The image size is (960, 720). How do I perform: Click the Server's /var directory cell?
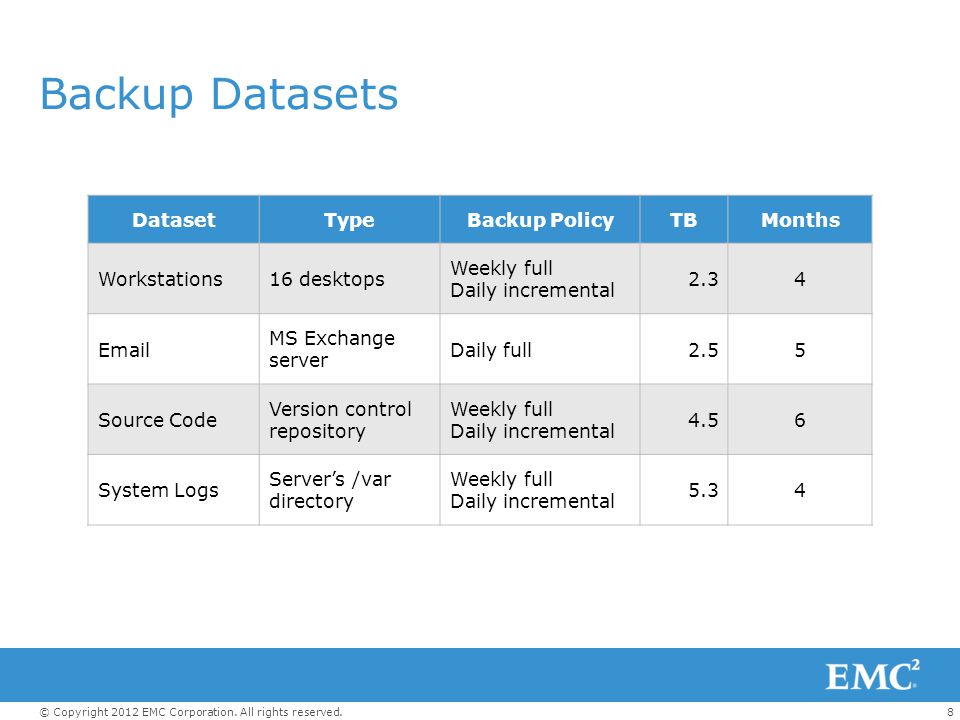click(349, 490)
